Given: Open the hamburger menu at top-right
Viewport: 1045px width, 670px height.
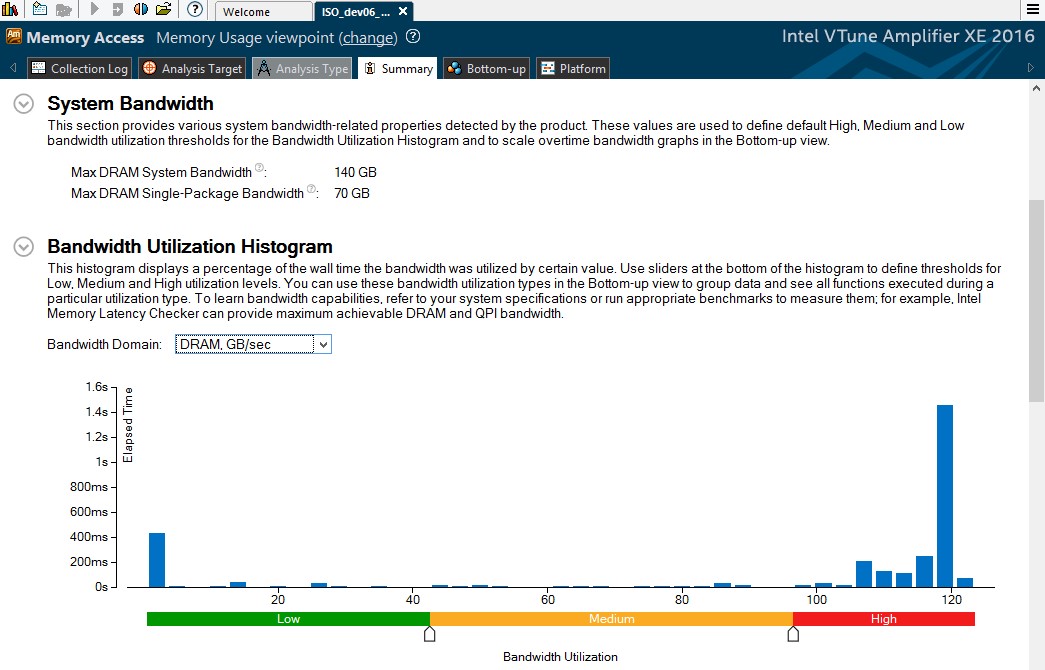Looking at the screenshot, I should pyautogui.click(x=1033, y=10).
